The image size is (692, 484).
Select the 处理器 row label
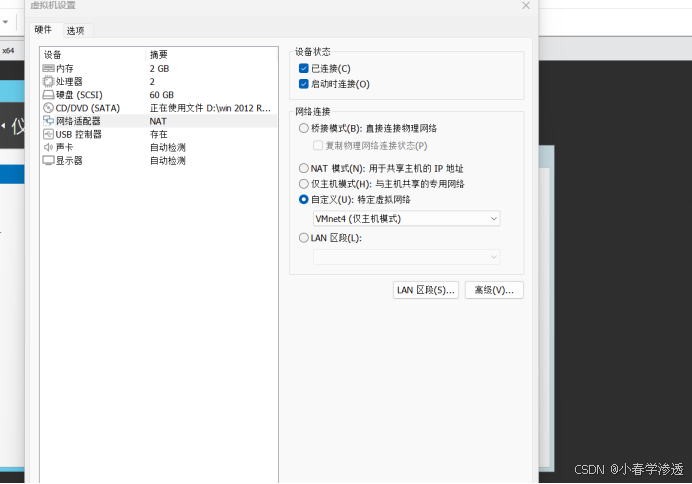tap(69, 82)
